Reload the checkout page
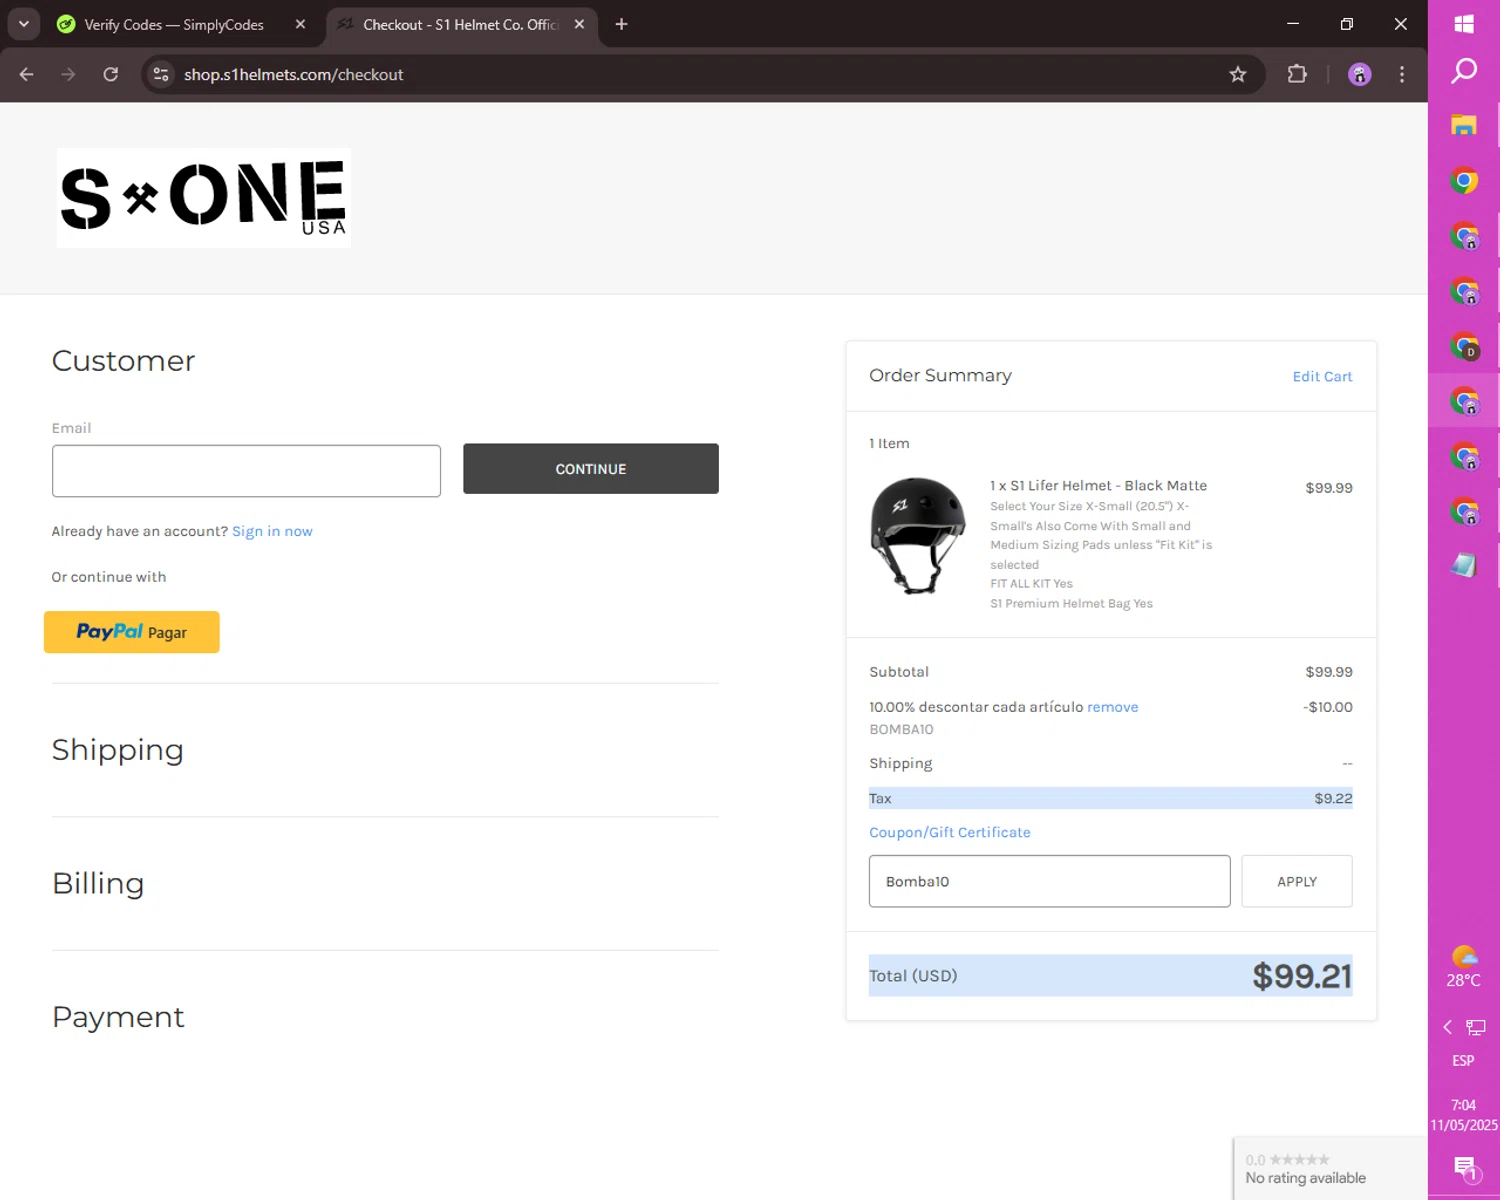Image resolution: width=1500 pixels, height=1200 pixels. pos(111,74)
